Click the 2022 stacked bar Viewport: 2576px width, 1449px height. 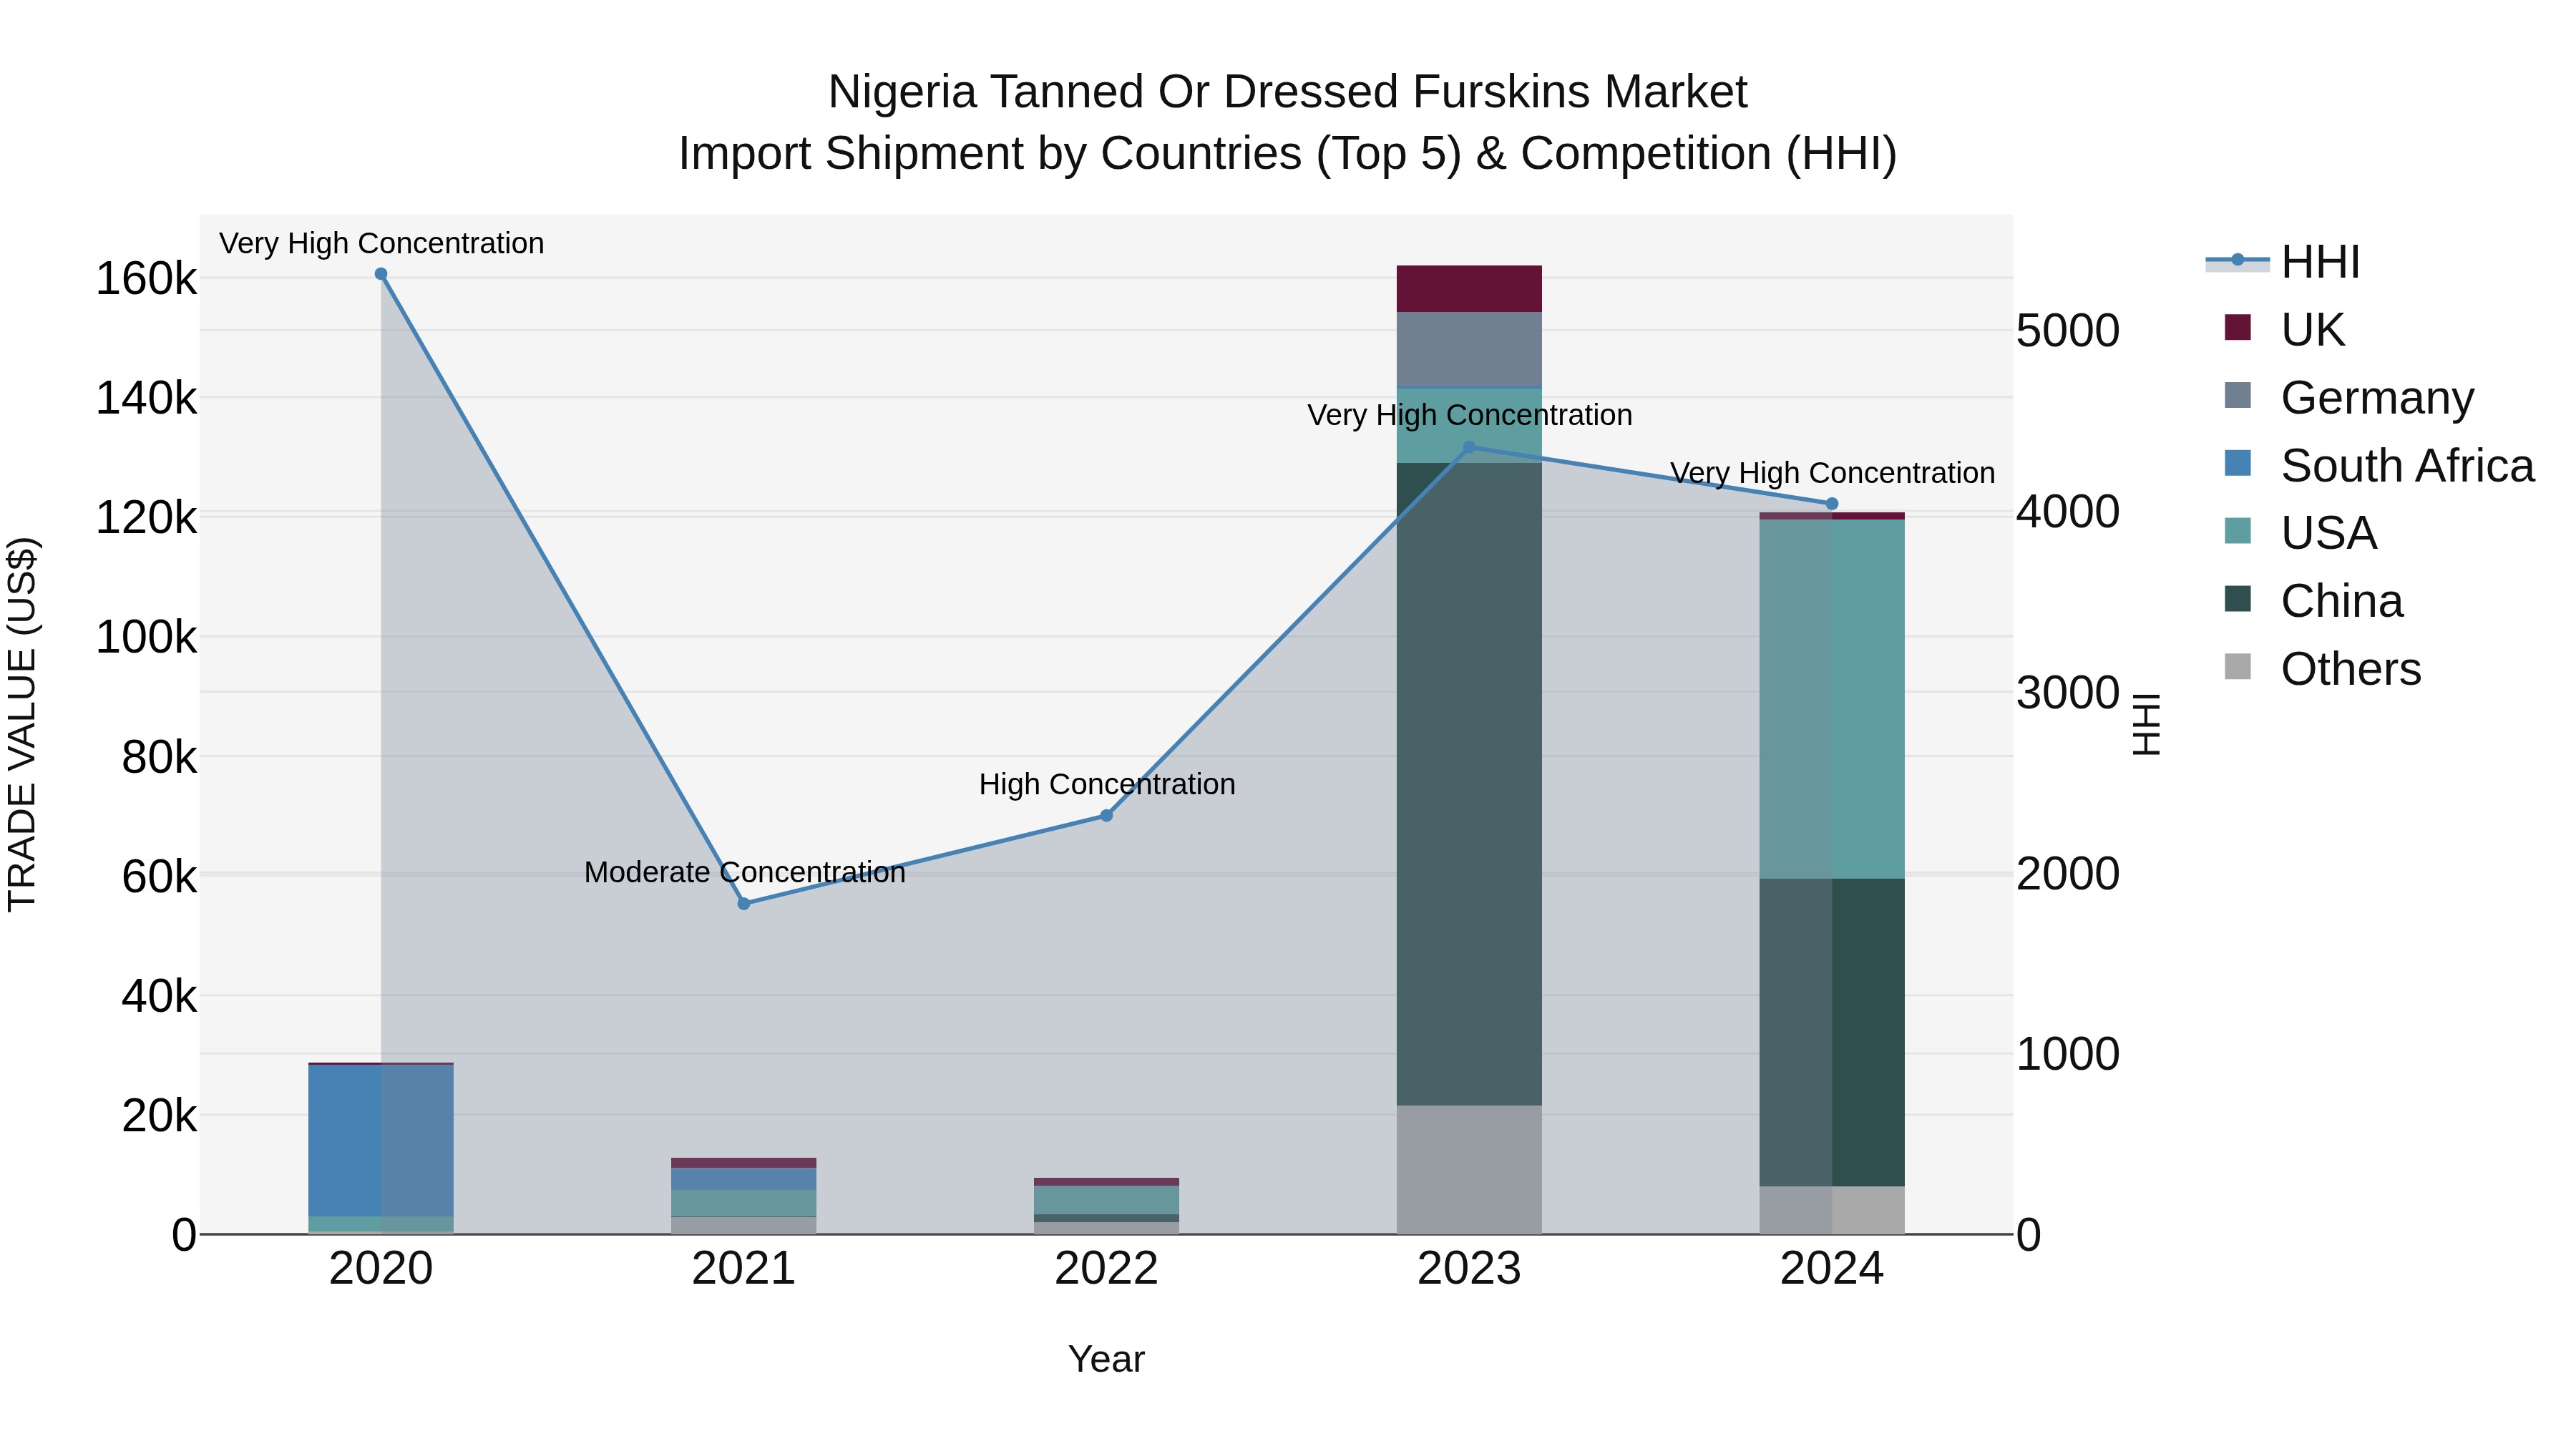coord(1106,1206)
